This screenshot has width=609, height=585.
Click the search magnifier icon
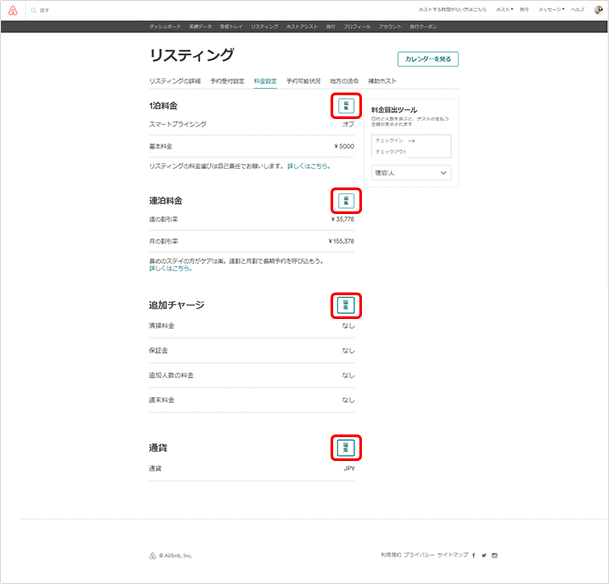(33, 9)
